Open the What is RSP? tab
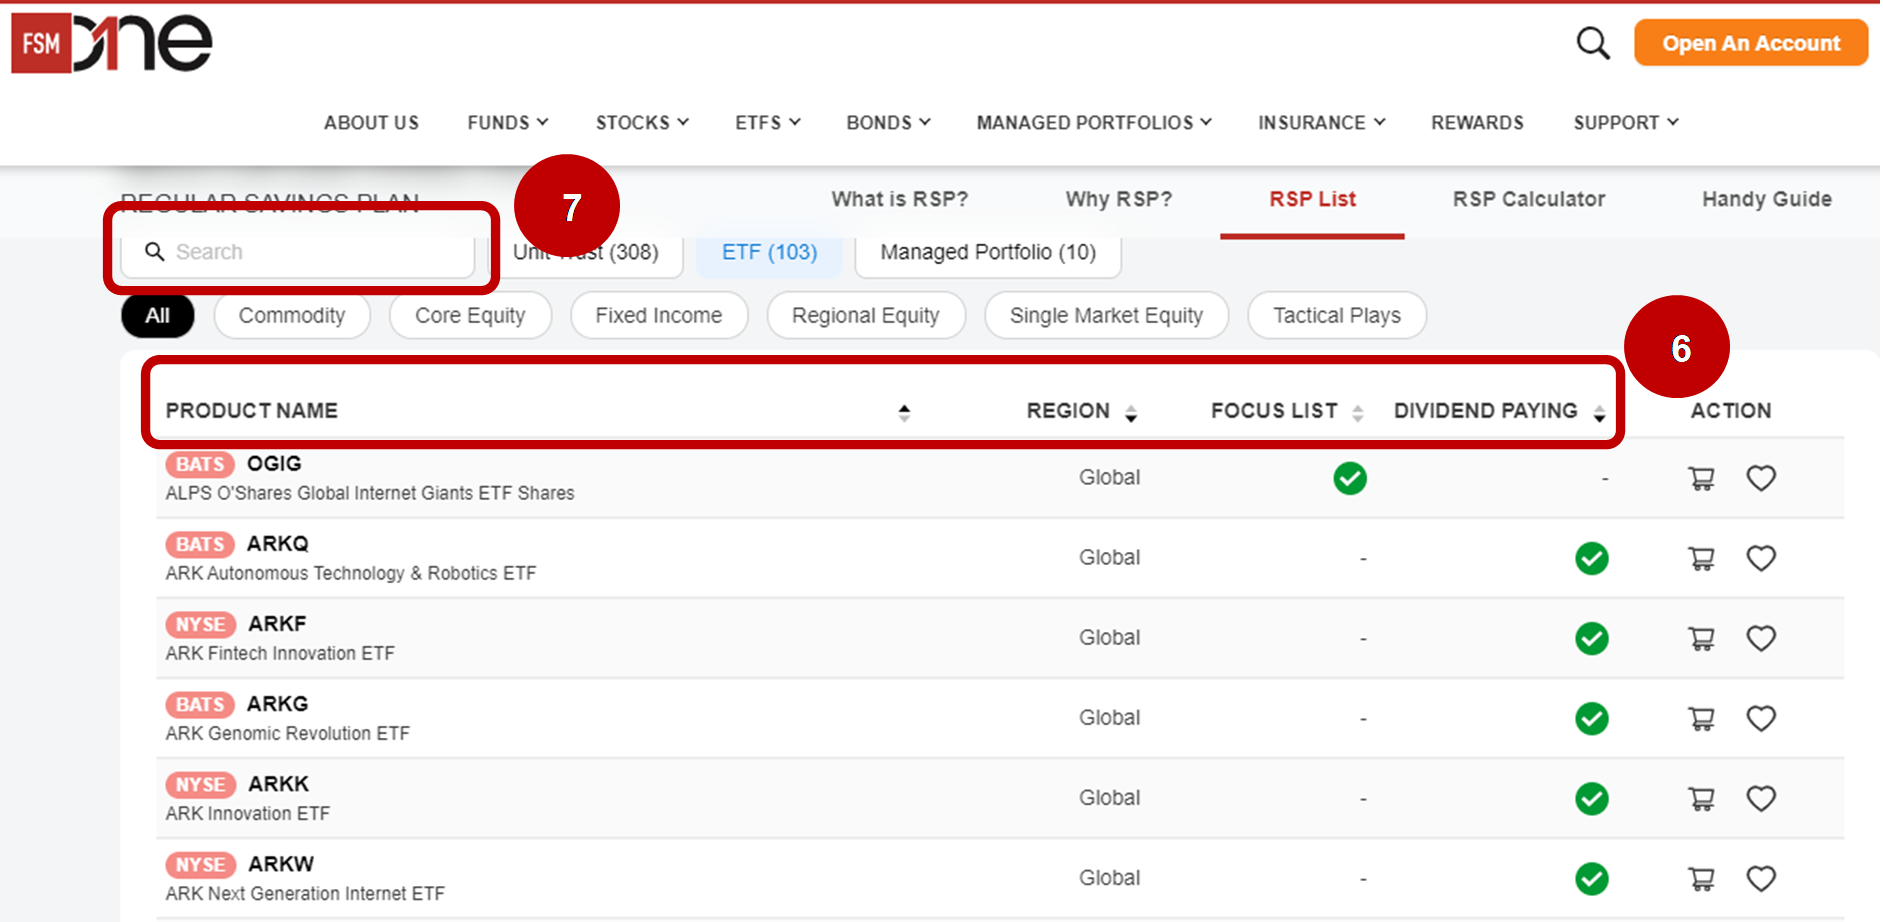This screenshot has width=1883, height=922. (899, 199)
